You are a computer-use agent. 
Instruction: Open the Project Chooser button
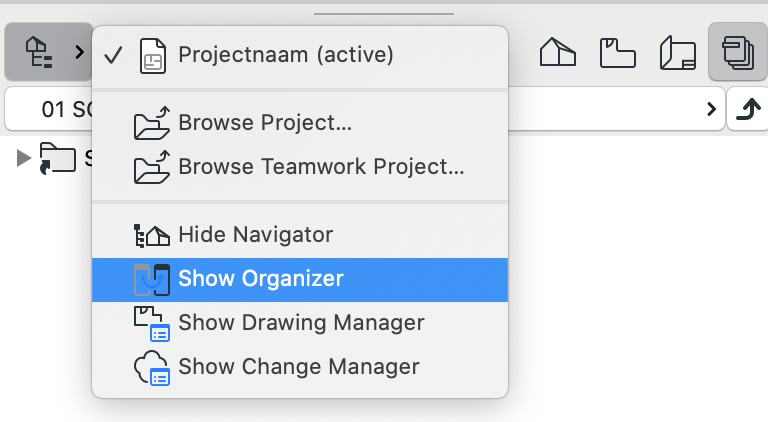tap(48, 52)
